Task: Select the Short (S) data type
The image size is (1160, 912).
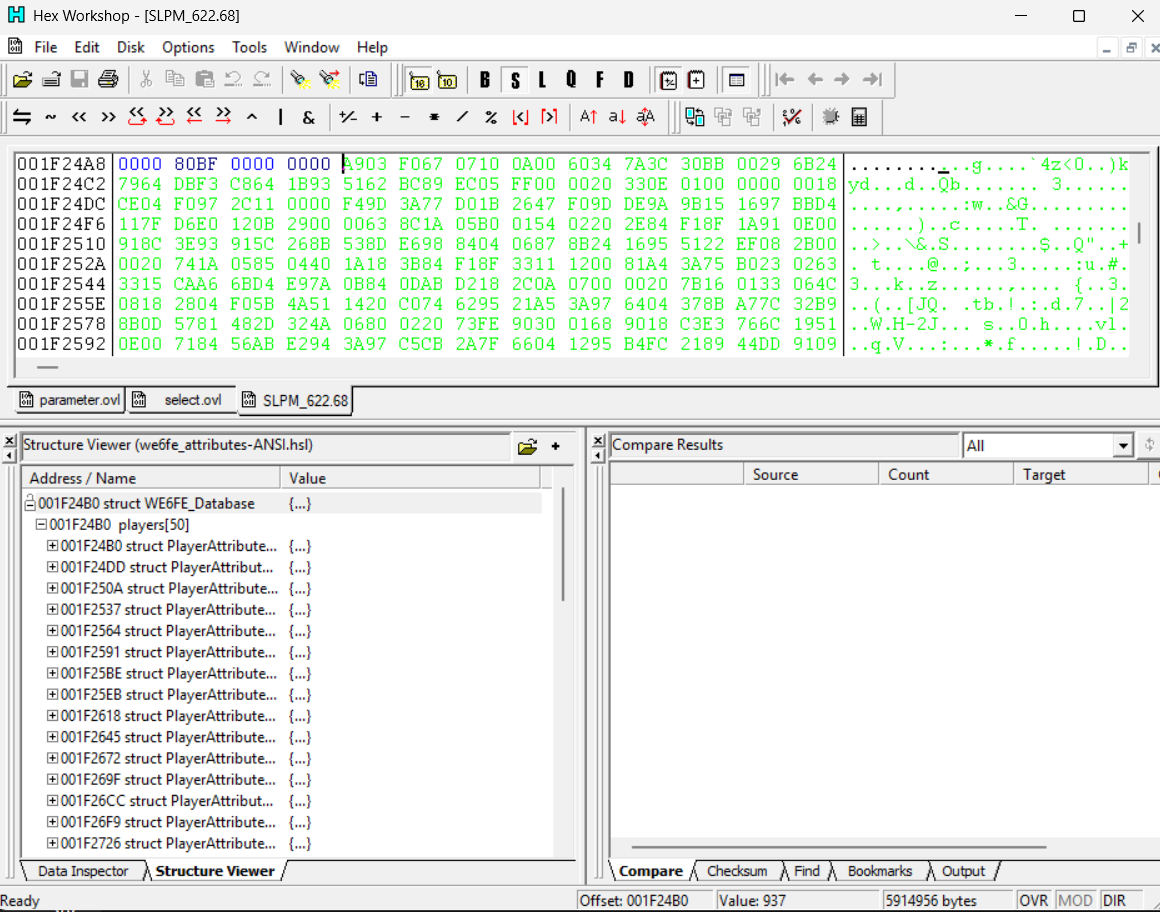Action: [515, 80]
